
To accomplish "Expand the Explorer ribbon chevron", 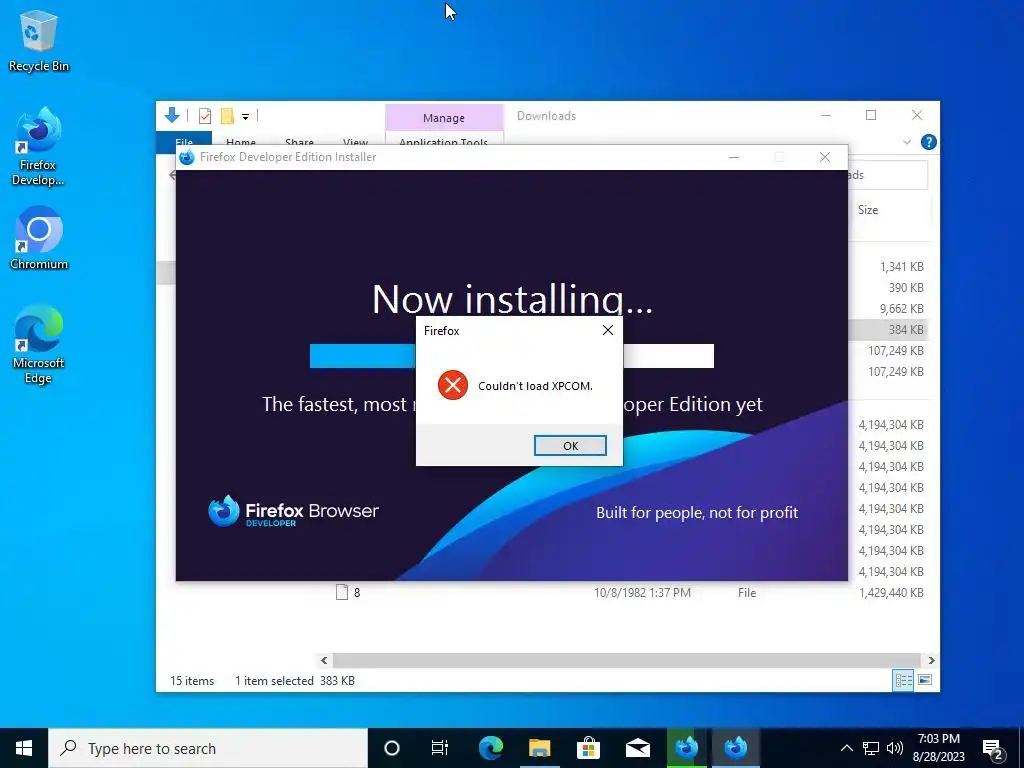I will (x=907, y=142).
